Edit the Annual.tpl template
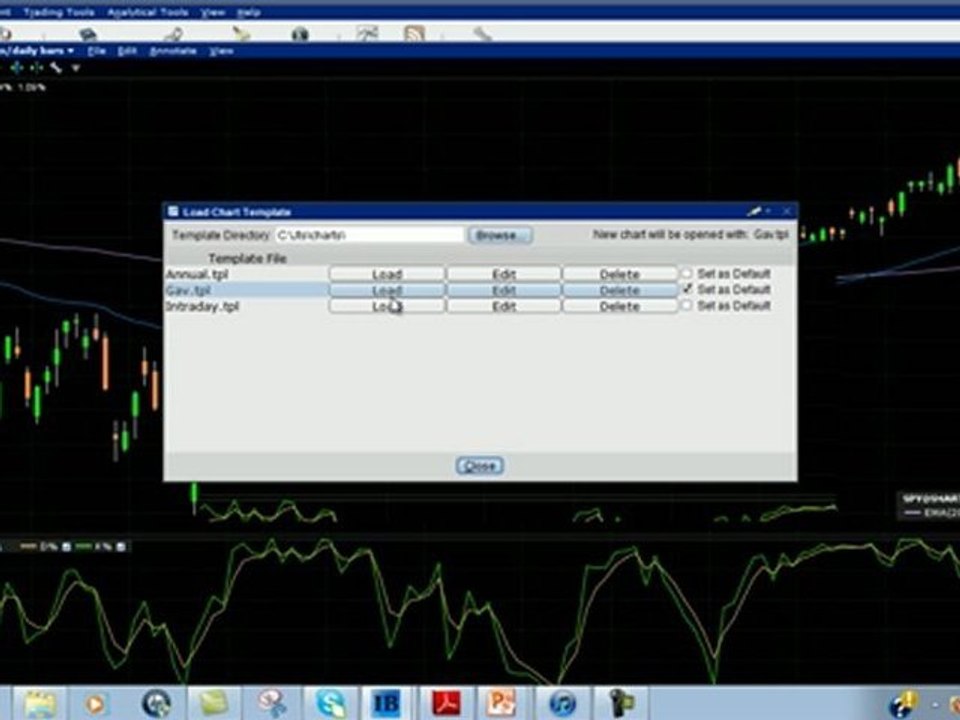 [x=503, y=274]
